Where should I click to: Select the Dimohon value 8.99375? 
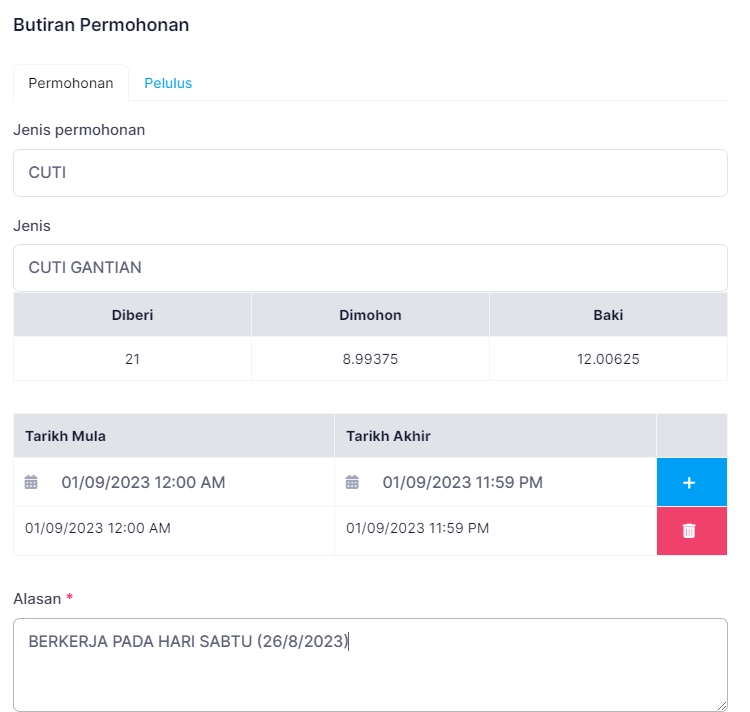tap(370, 359)
